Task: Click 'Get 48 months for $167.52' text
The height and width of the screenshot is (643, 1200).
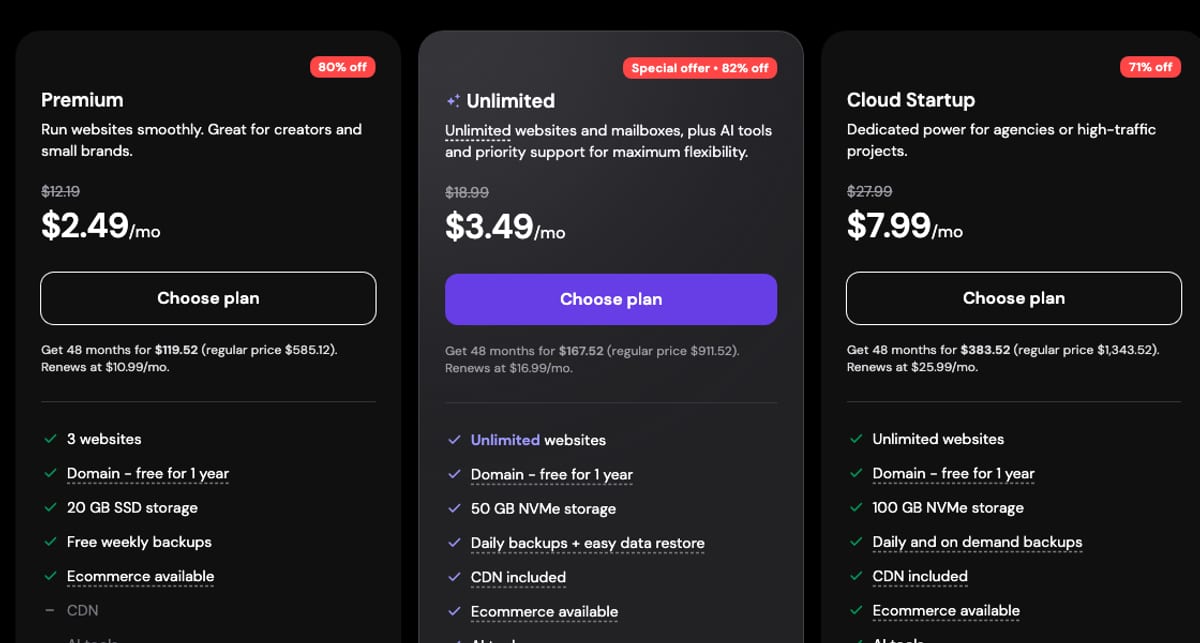Action: 524,351
